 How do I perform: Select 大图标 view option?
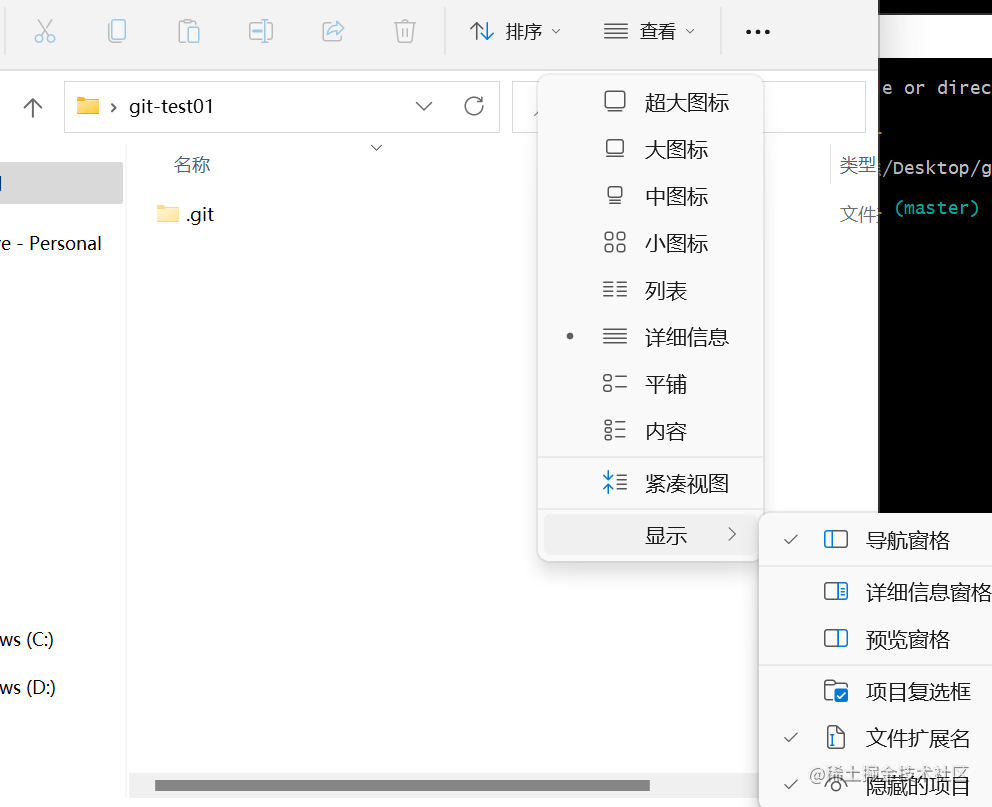650,150
